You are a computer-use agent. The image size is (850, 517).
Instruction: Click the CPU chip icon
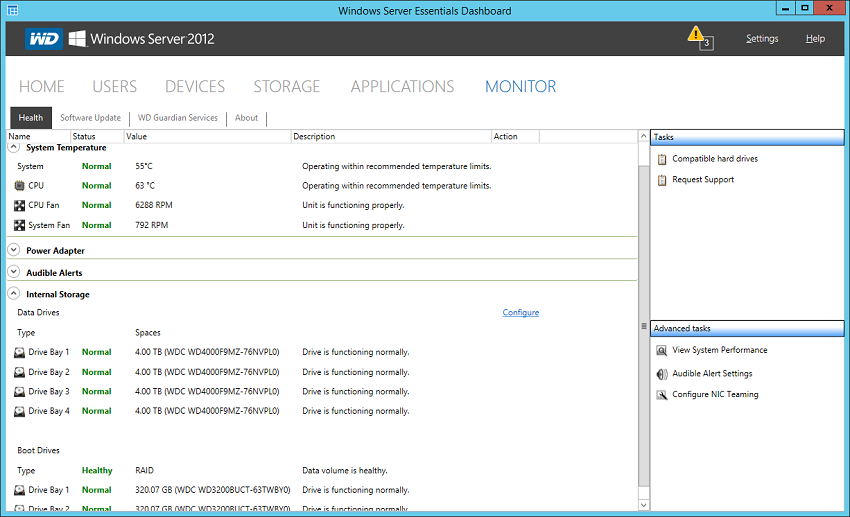tap(20, 186)
